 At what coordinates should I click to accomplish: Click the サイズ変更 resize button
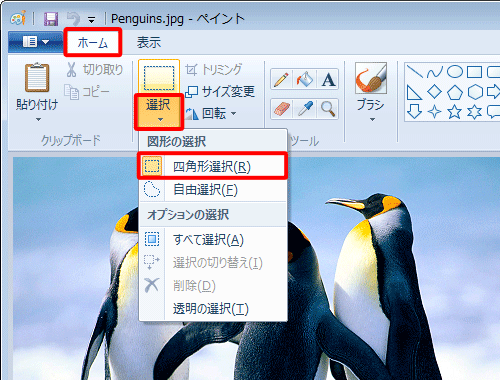pyautogui.click(x=220, y=91)
